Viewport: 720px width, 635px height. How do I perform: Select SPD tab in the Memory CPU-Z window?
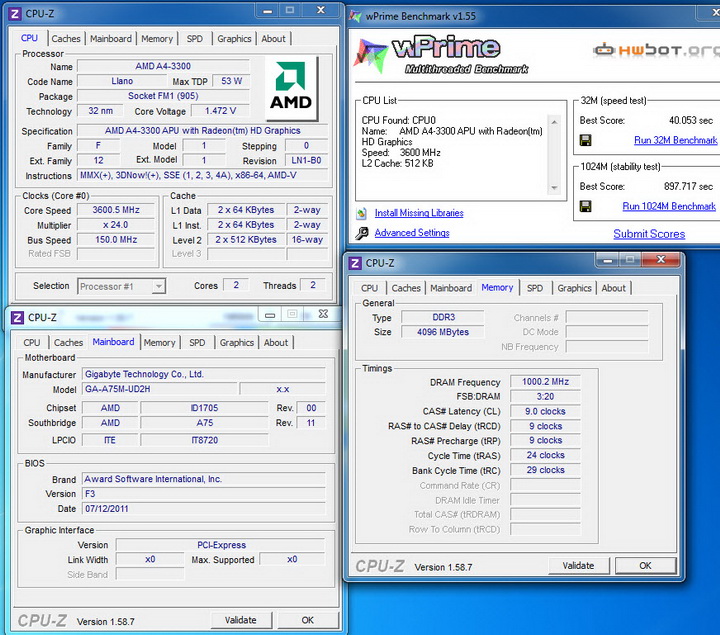(x=535, y=288)
